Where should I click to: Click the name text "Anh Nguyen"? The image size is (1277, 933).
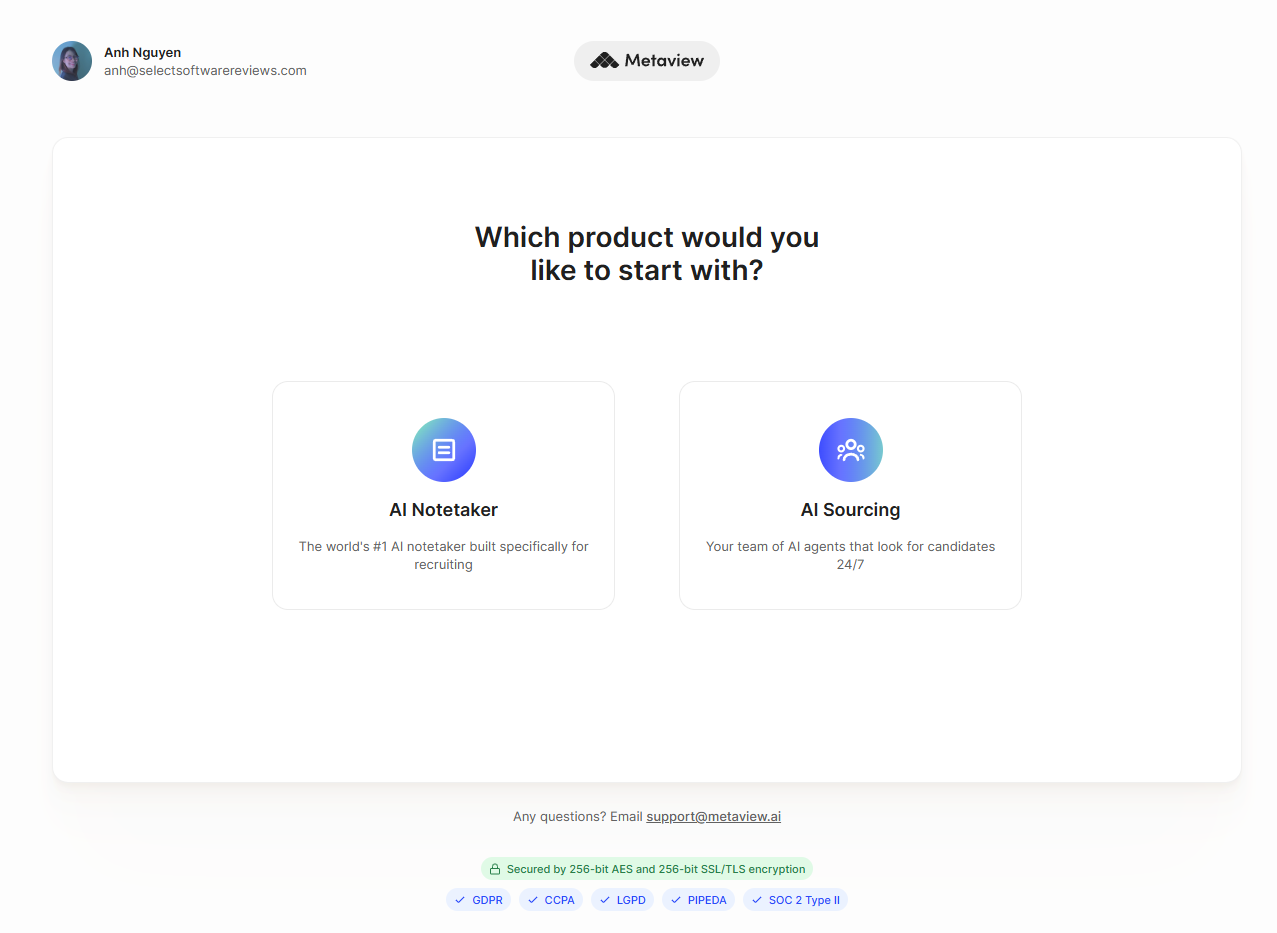[143, 52]
